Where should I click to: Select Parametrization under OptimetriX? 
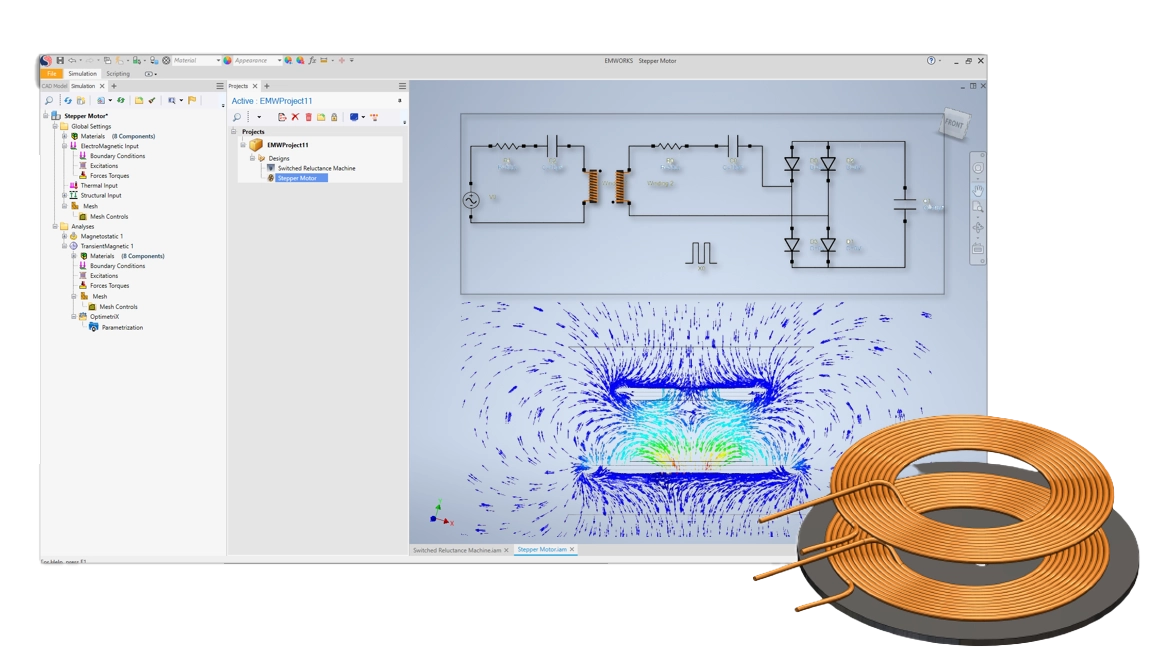tap(122, 328)
